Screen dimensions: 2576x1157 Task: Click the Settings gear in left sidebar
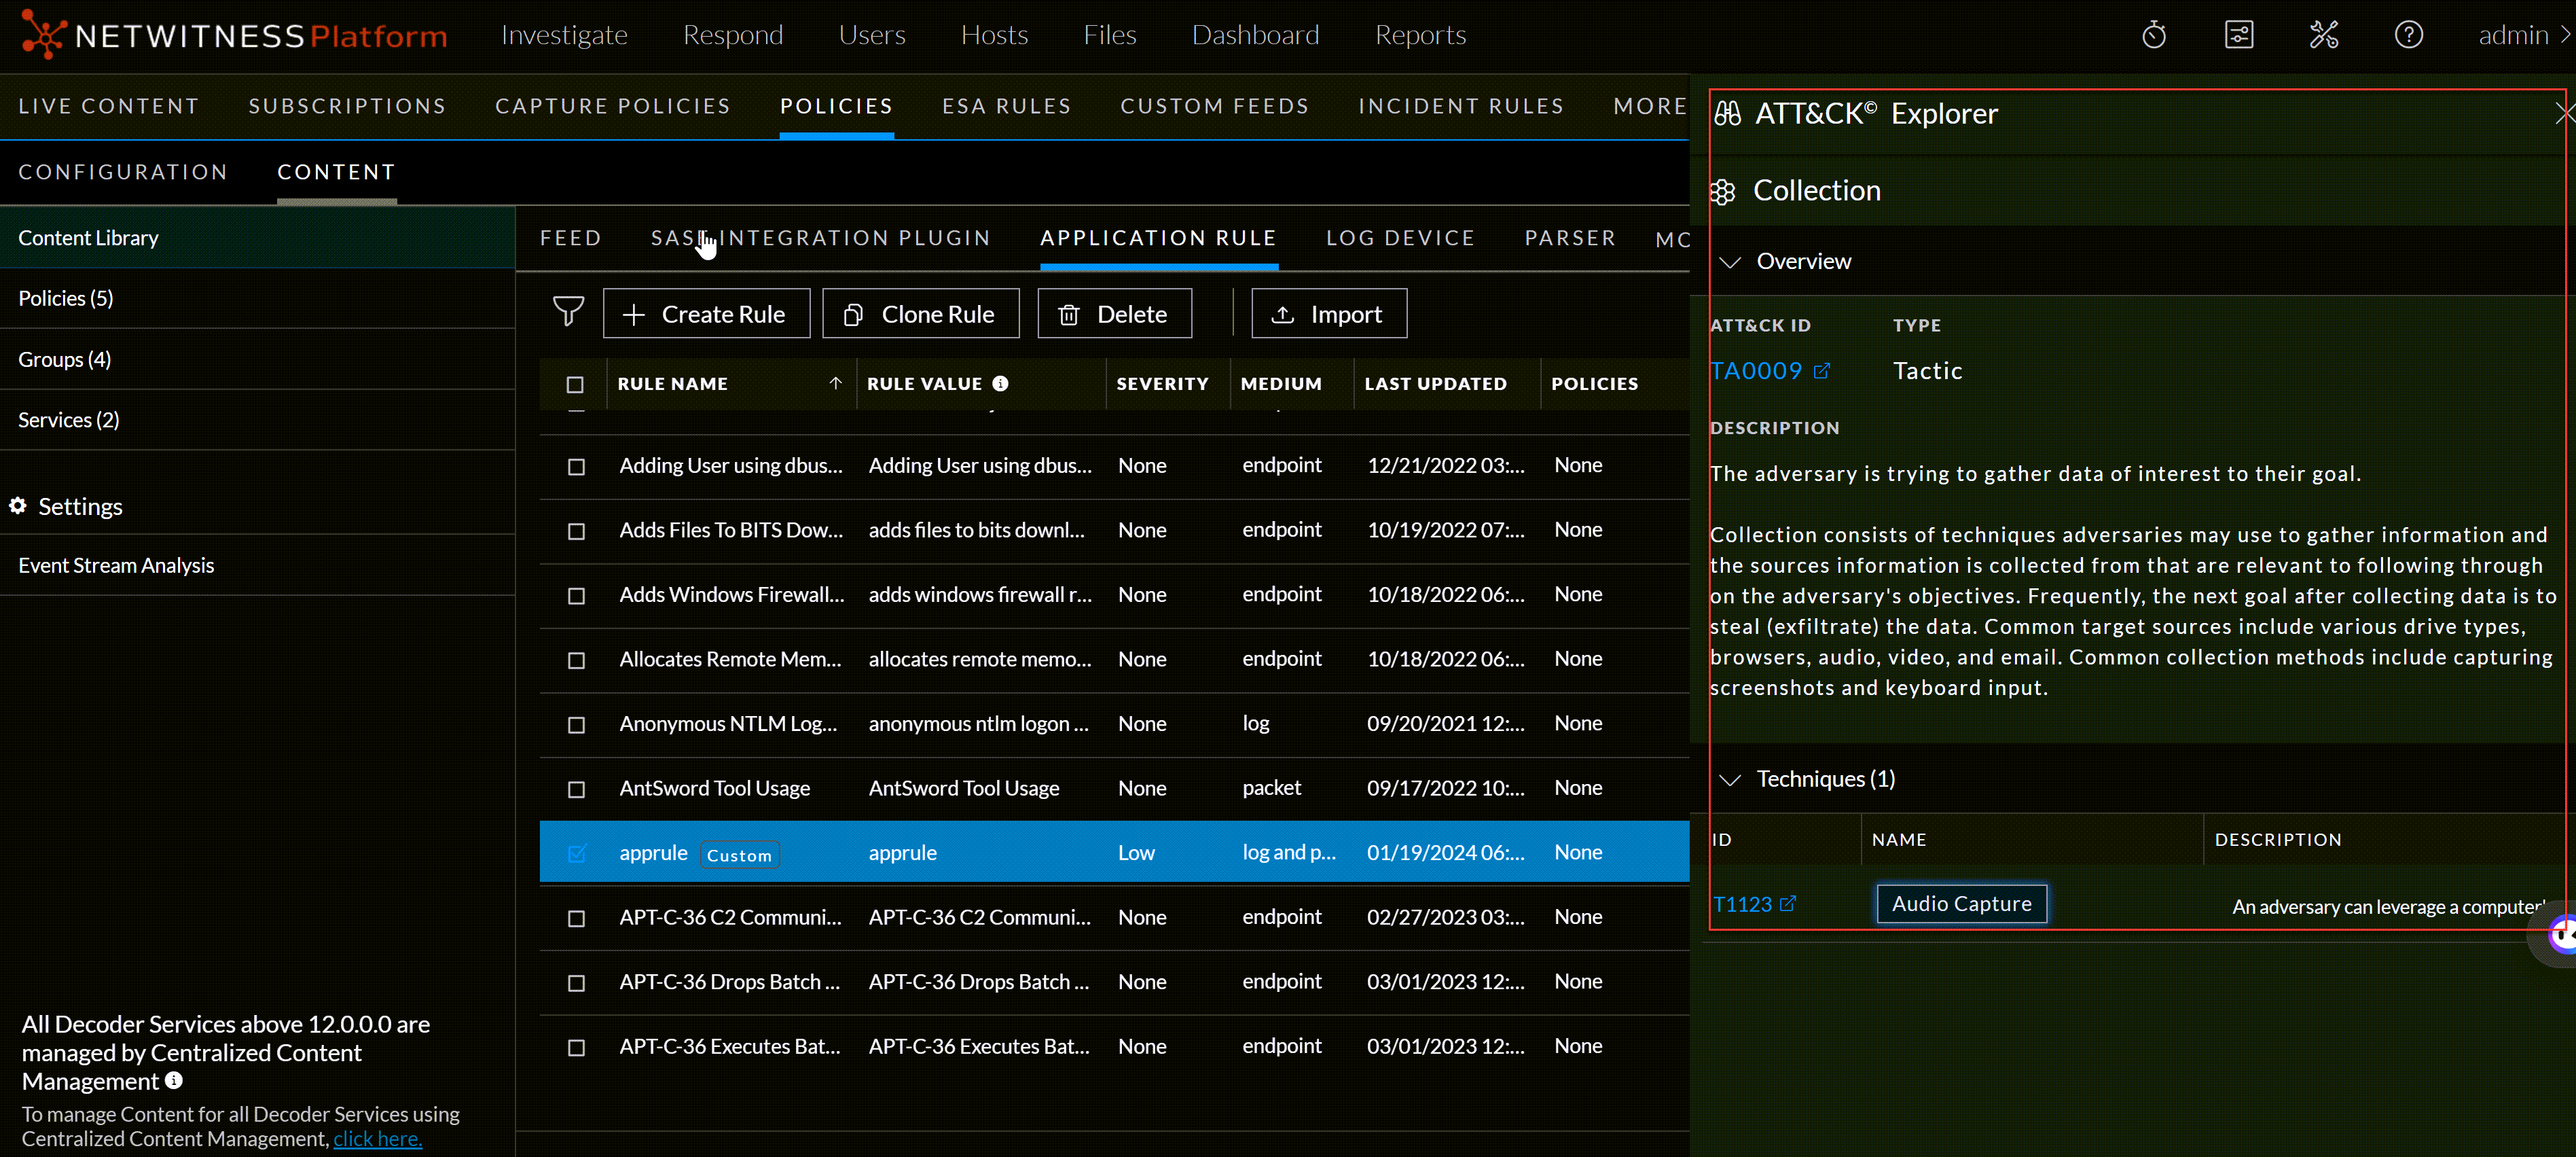click(x=17, y=506)
